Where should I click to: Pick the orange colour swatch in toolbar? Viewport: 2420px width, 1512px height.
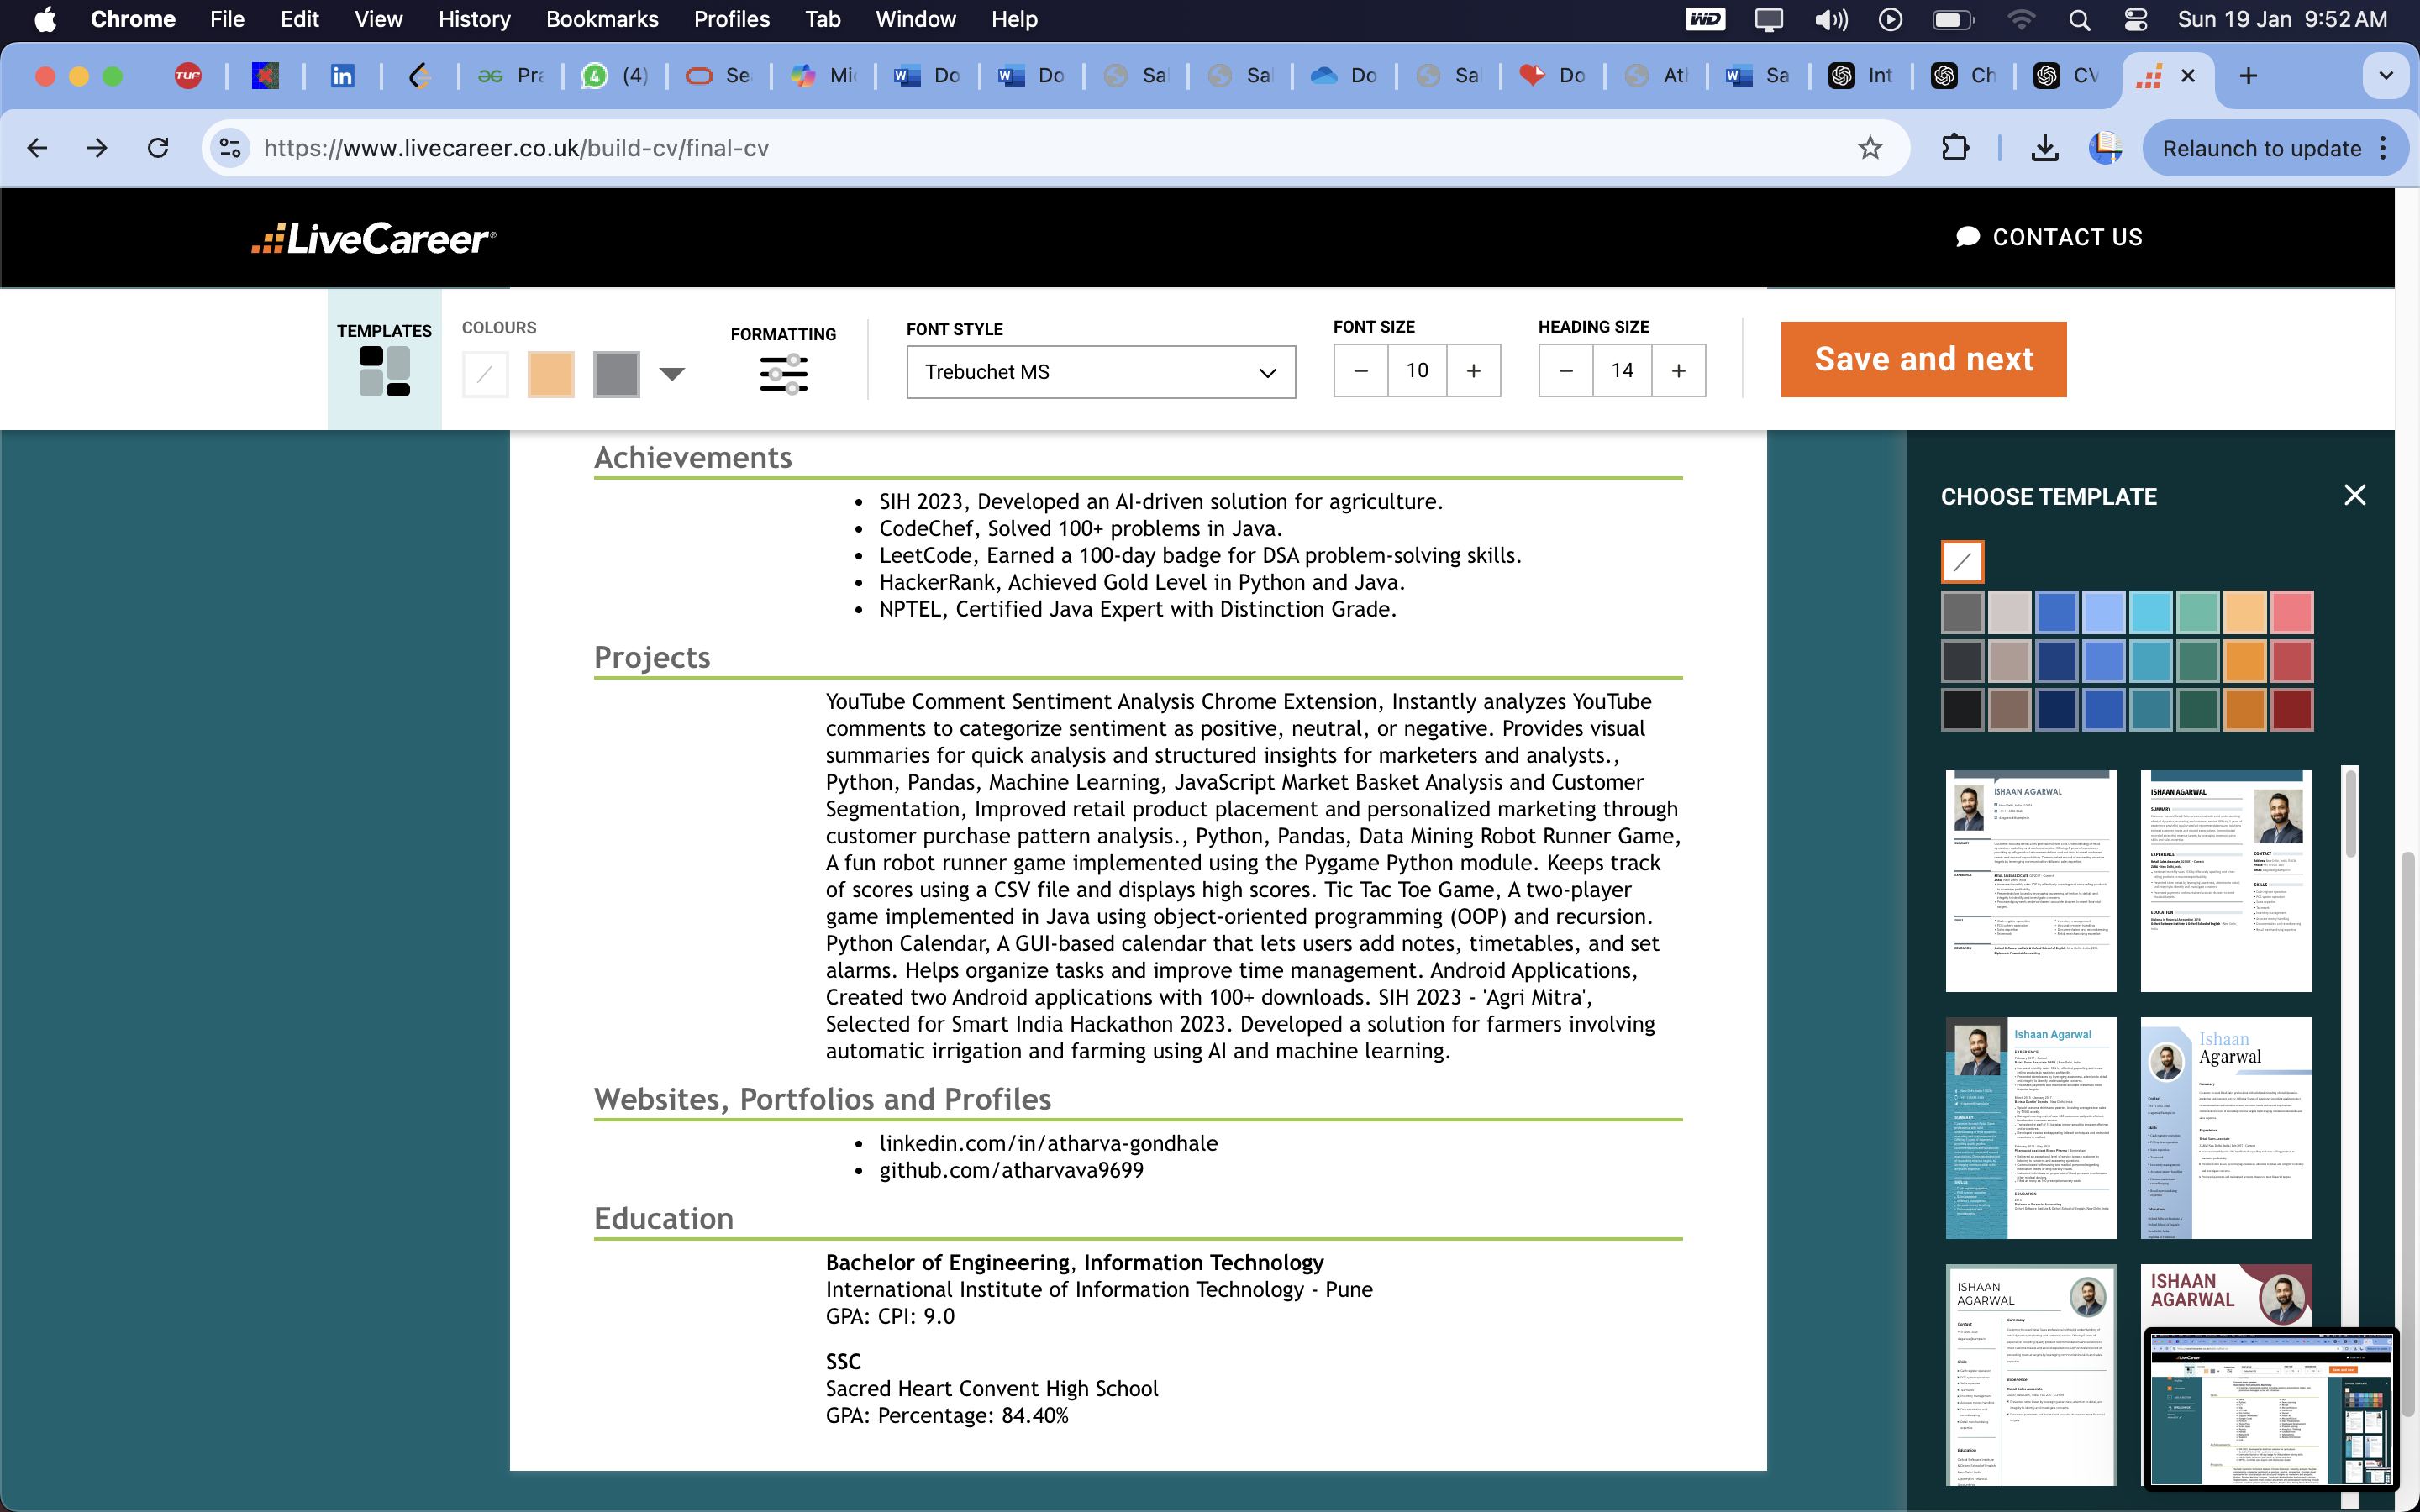click(x=551, y=375)
